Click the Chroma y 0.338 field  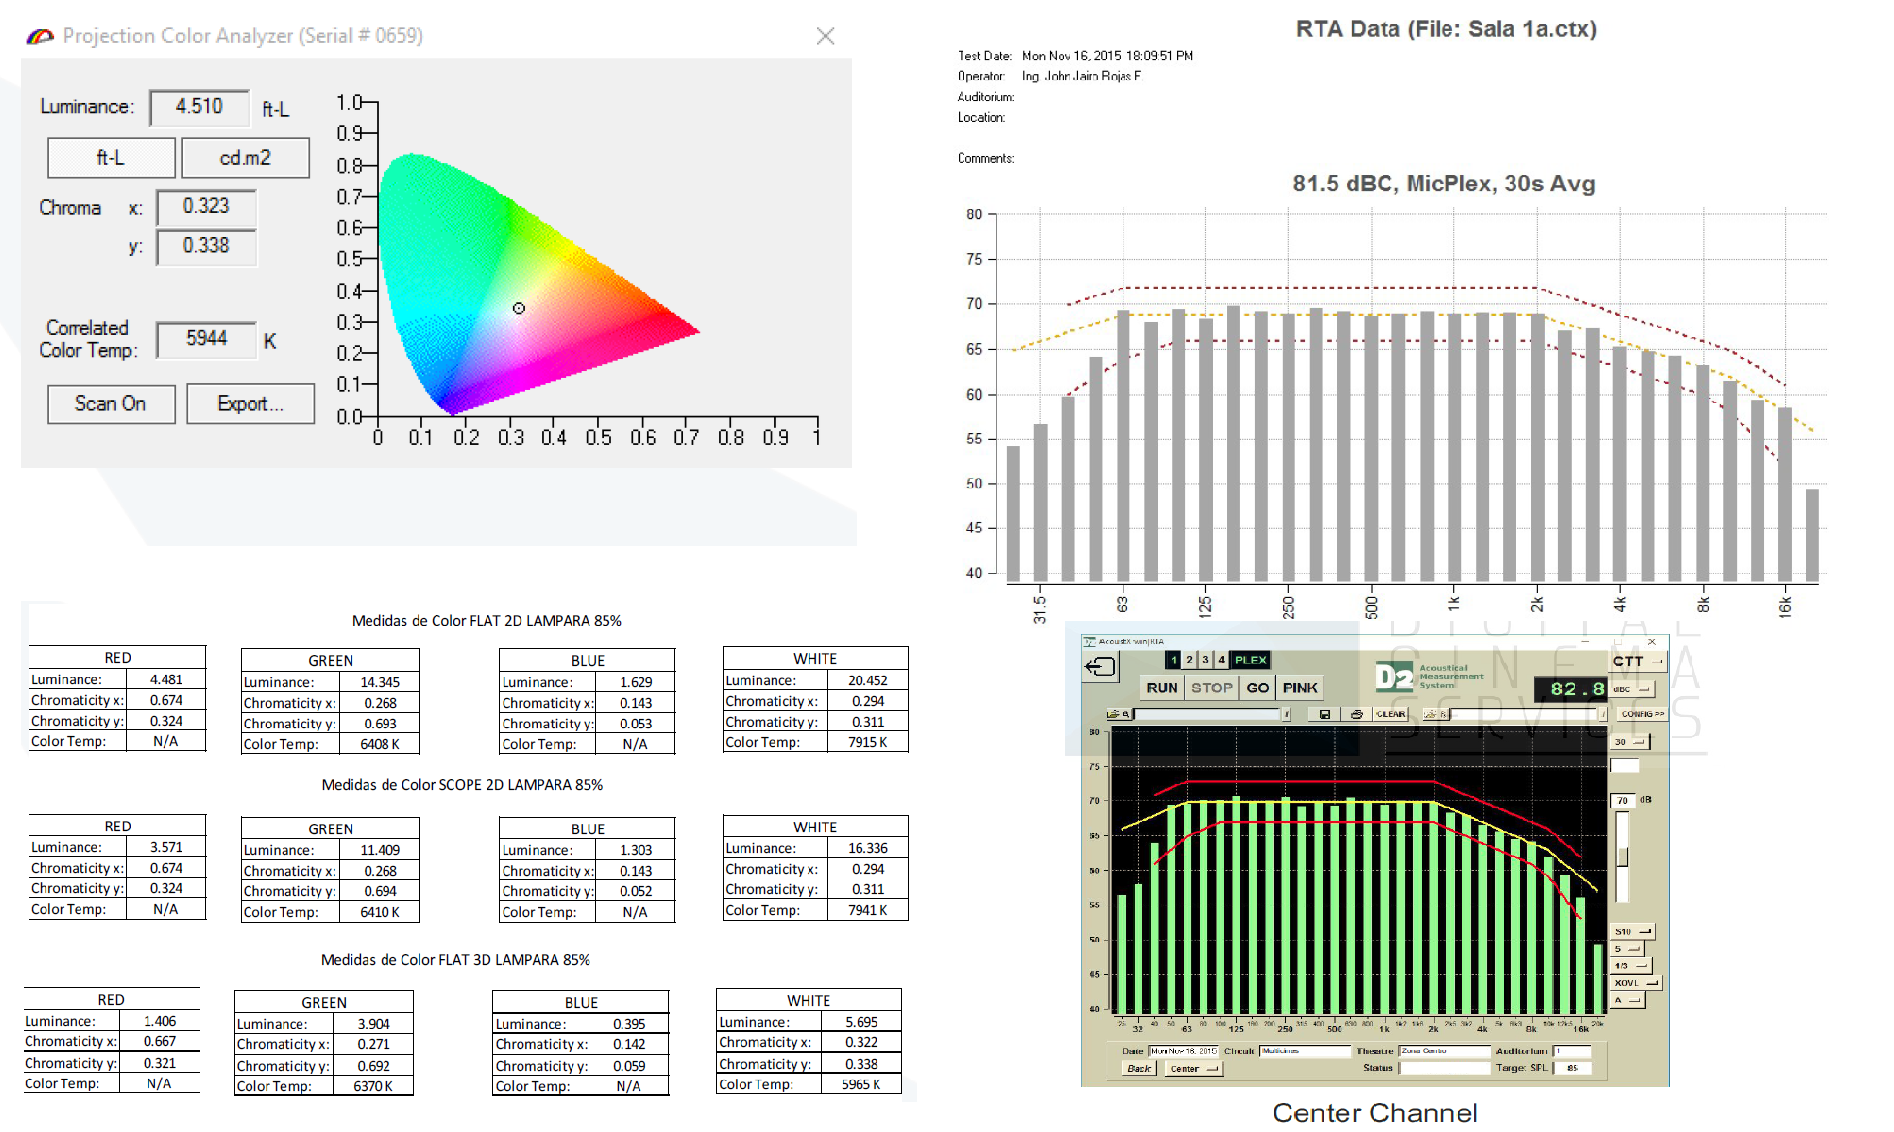tap(206, 246)
